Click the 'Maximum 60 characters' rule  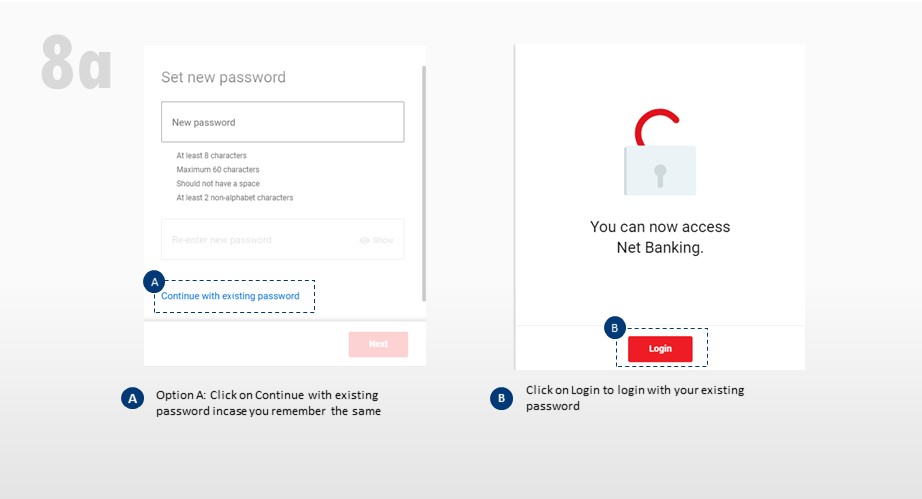click(x=217, y=170)
